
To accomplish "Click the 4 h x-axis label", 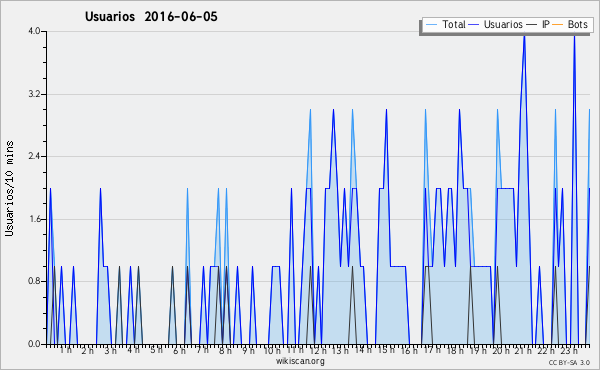I will (x=134, y=350).
